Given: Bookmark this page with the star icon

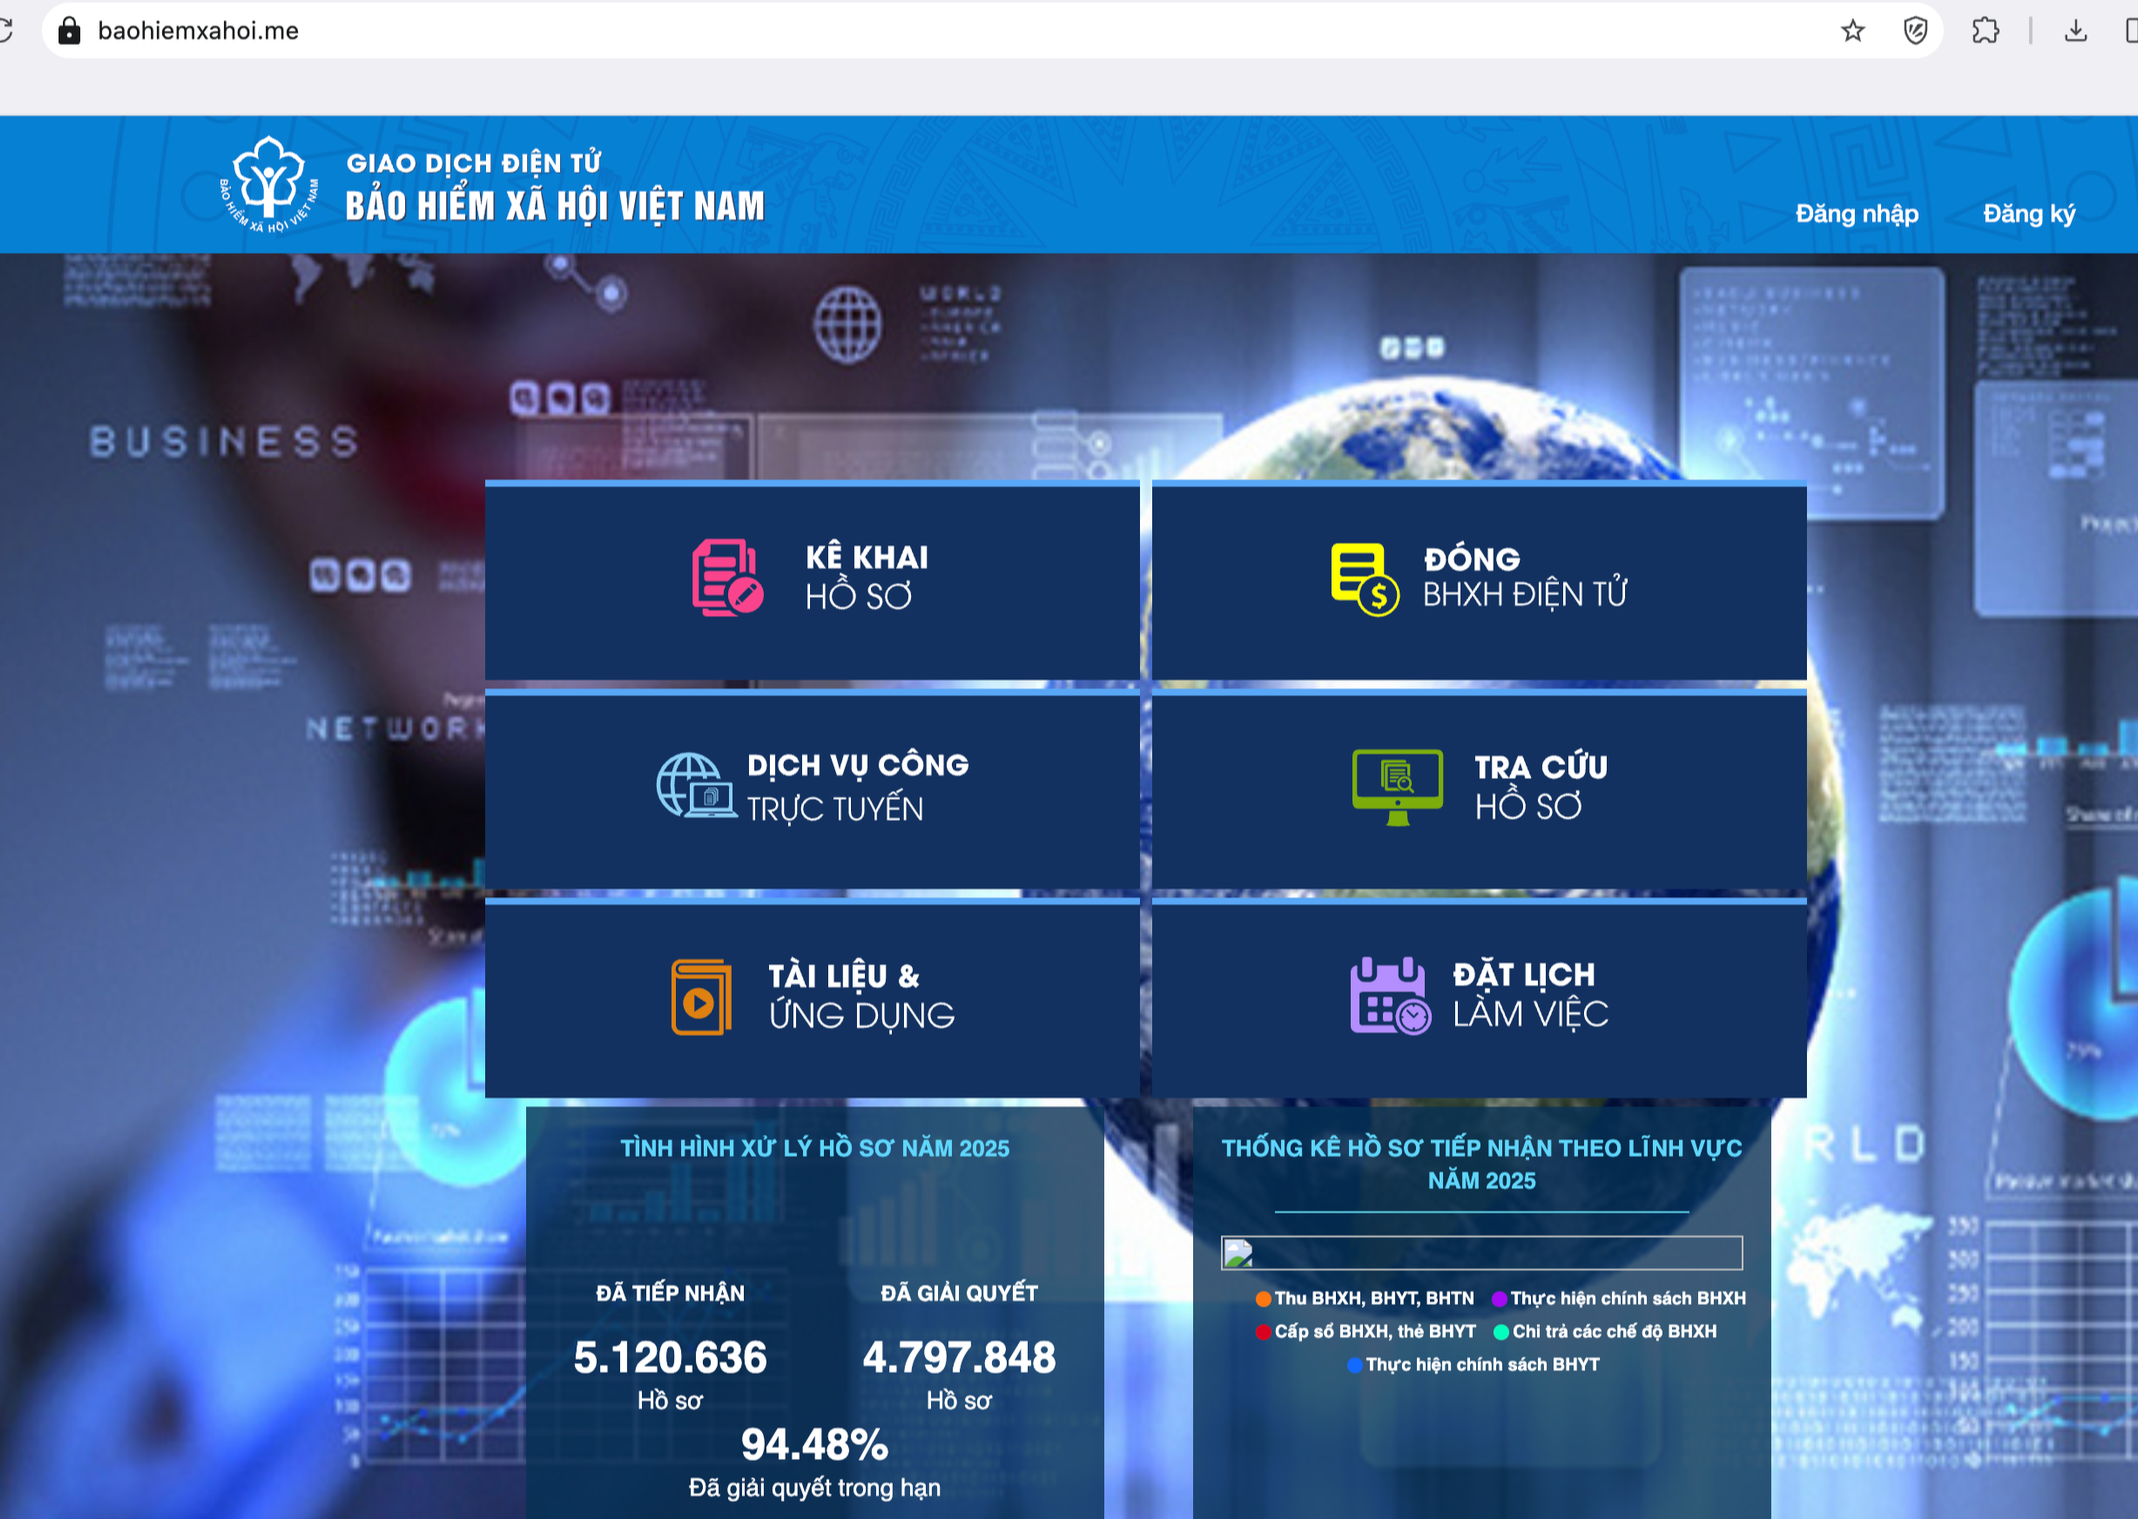Looking at the screenshot, I should [x=1852, y=31].
